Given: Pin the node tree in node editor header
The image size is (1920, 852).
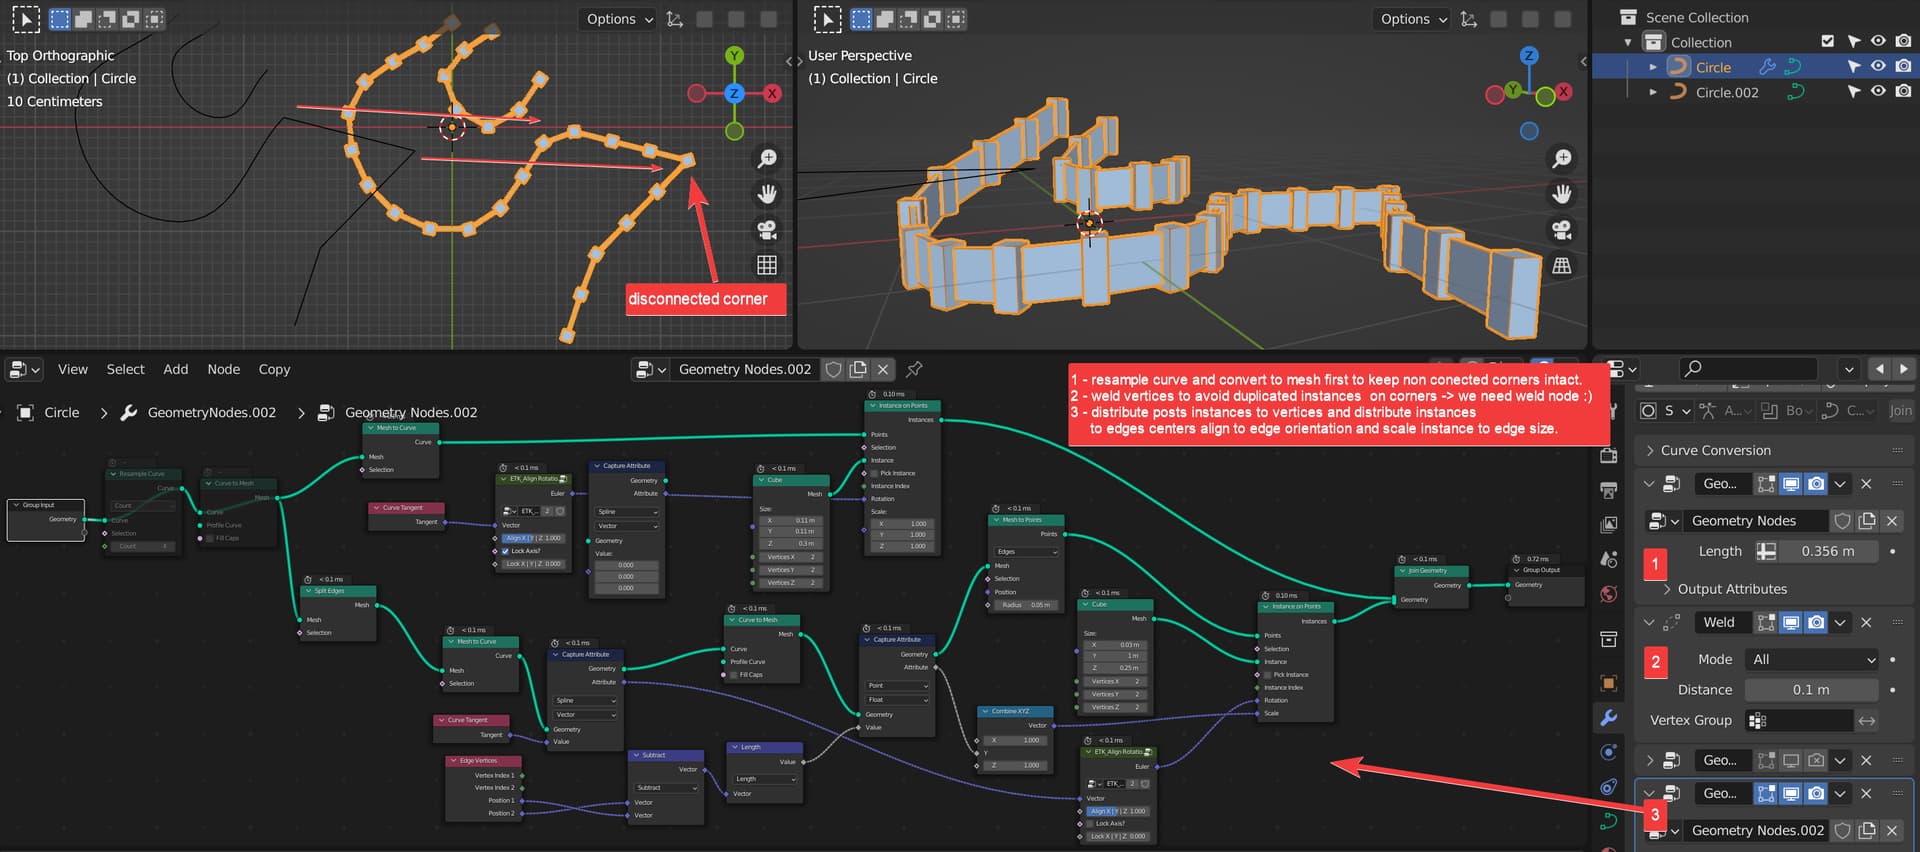Looking at the screenshot, I should click(914, 369).
